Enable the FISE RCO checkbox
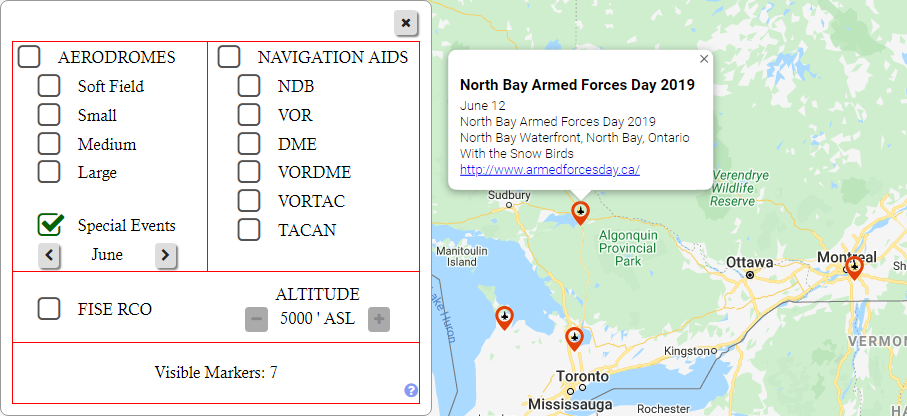This screenshot has width=907, height=416. click(49, 309)
